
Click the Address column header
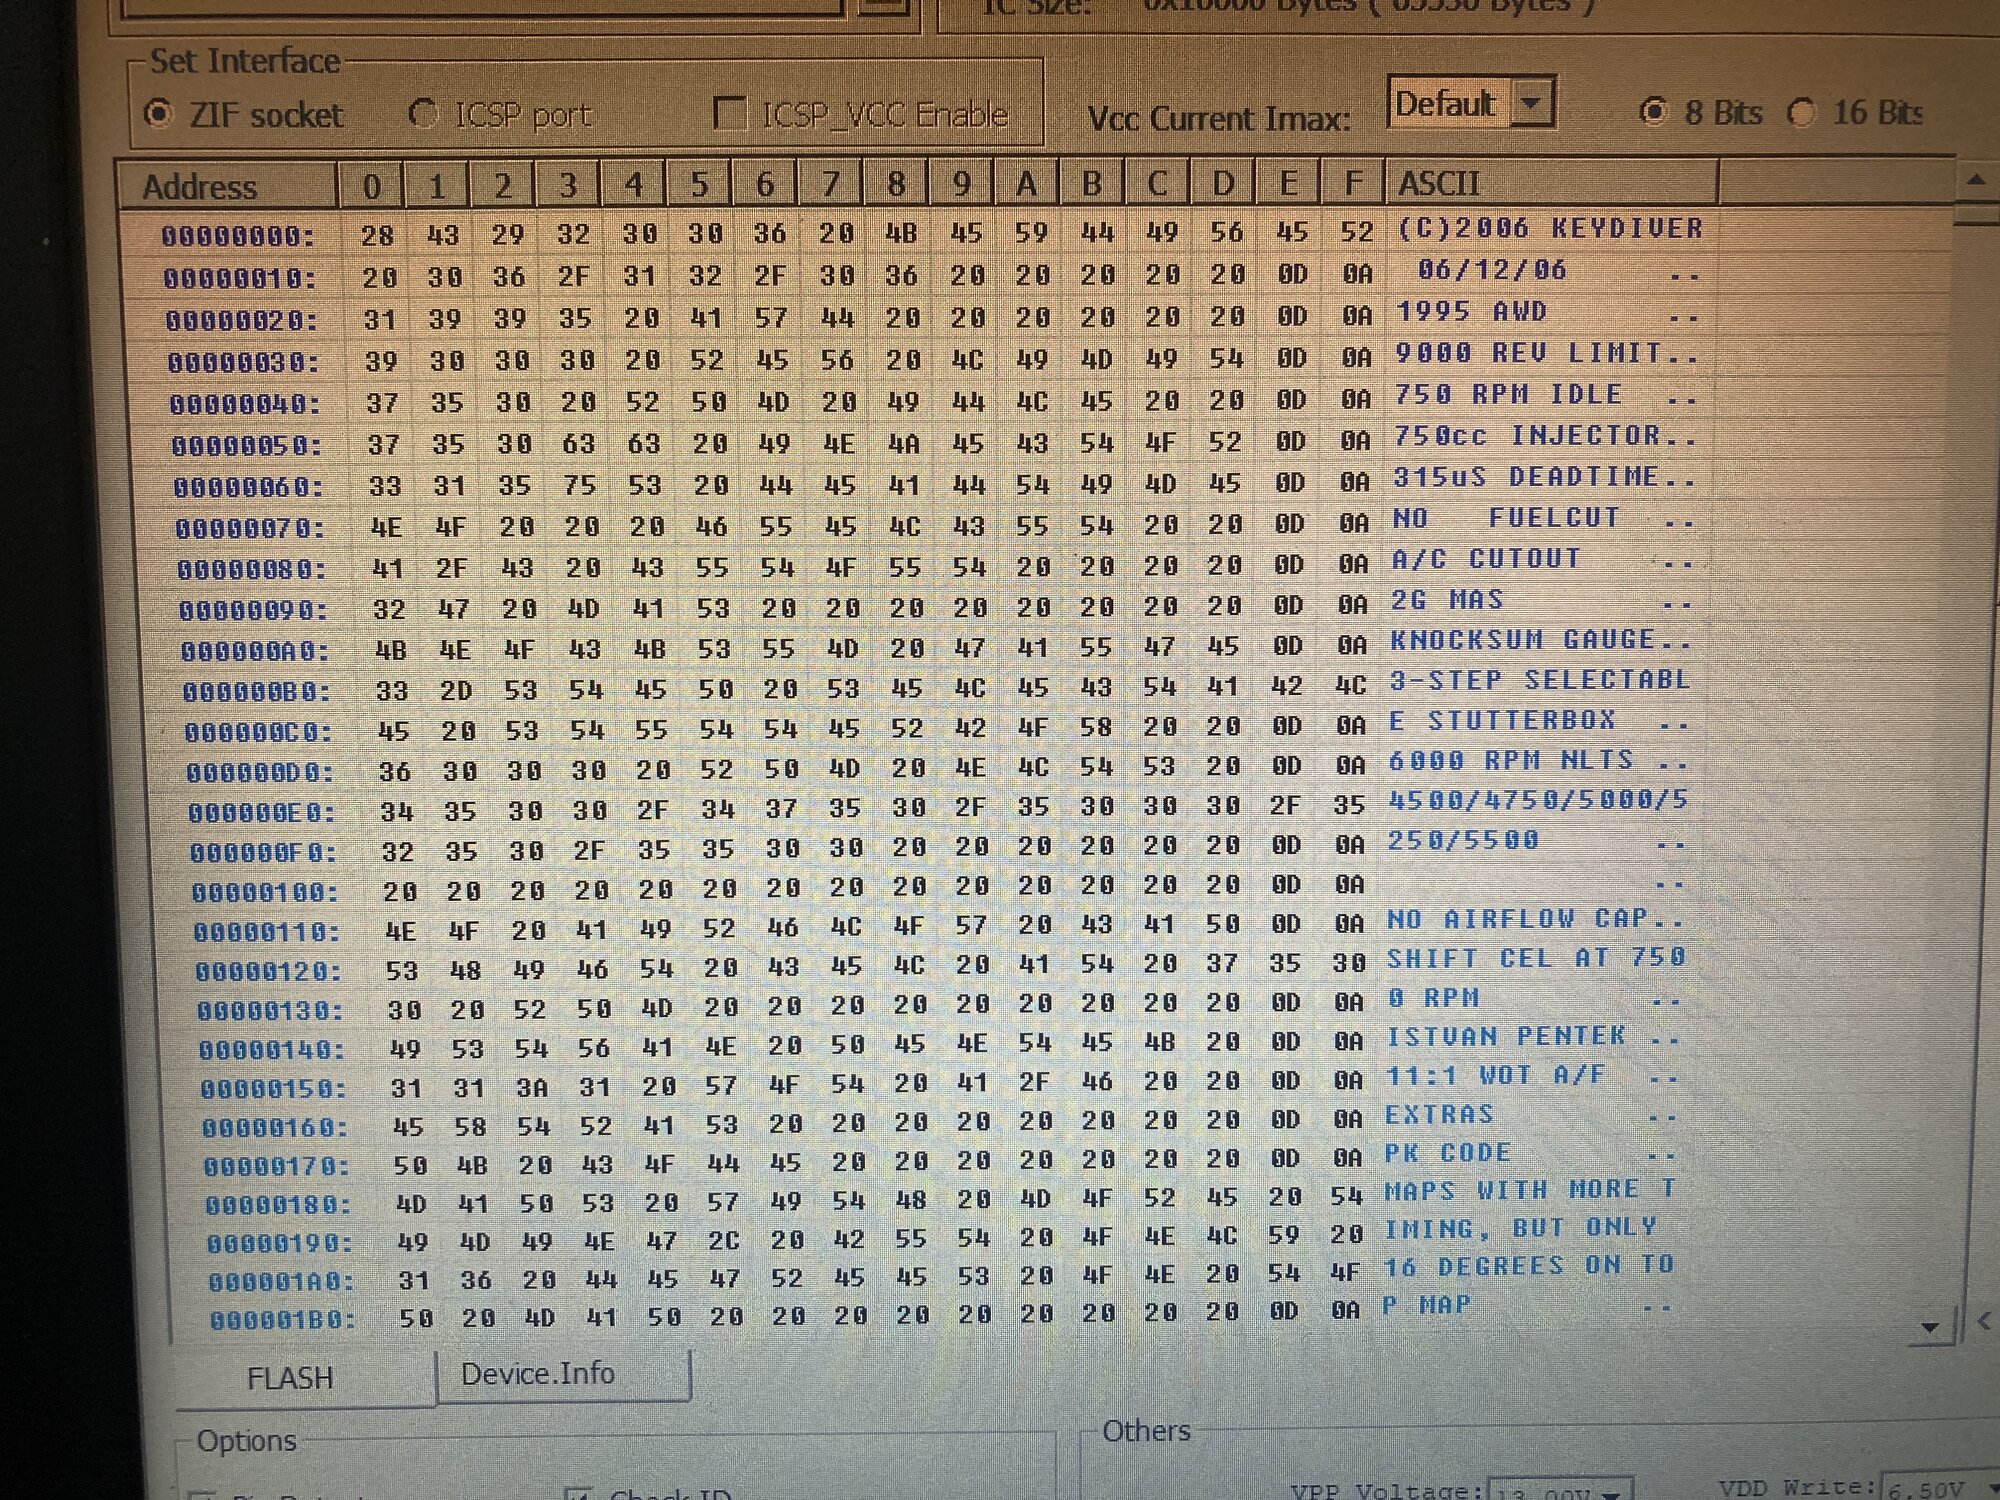click(229, 187)
